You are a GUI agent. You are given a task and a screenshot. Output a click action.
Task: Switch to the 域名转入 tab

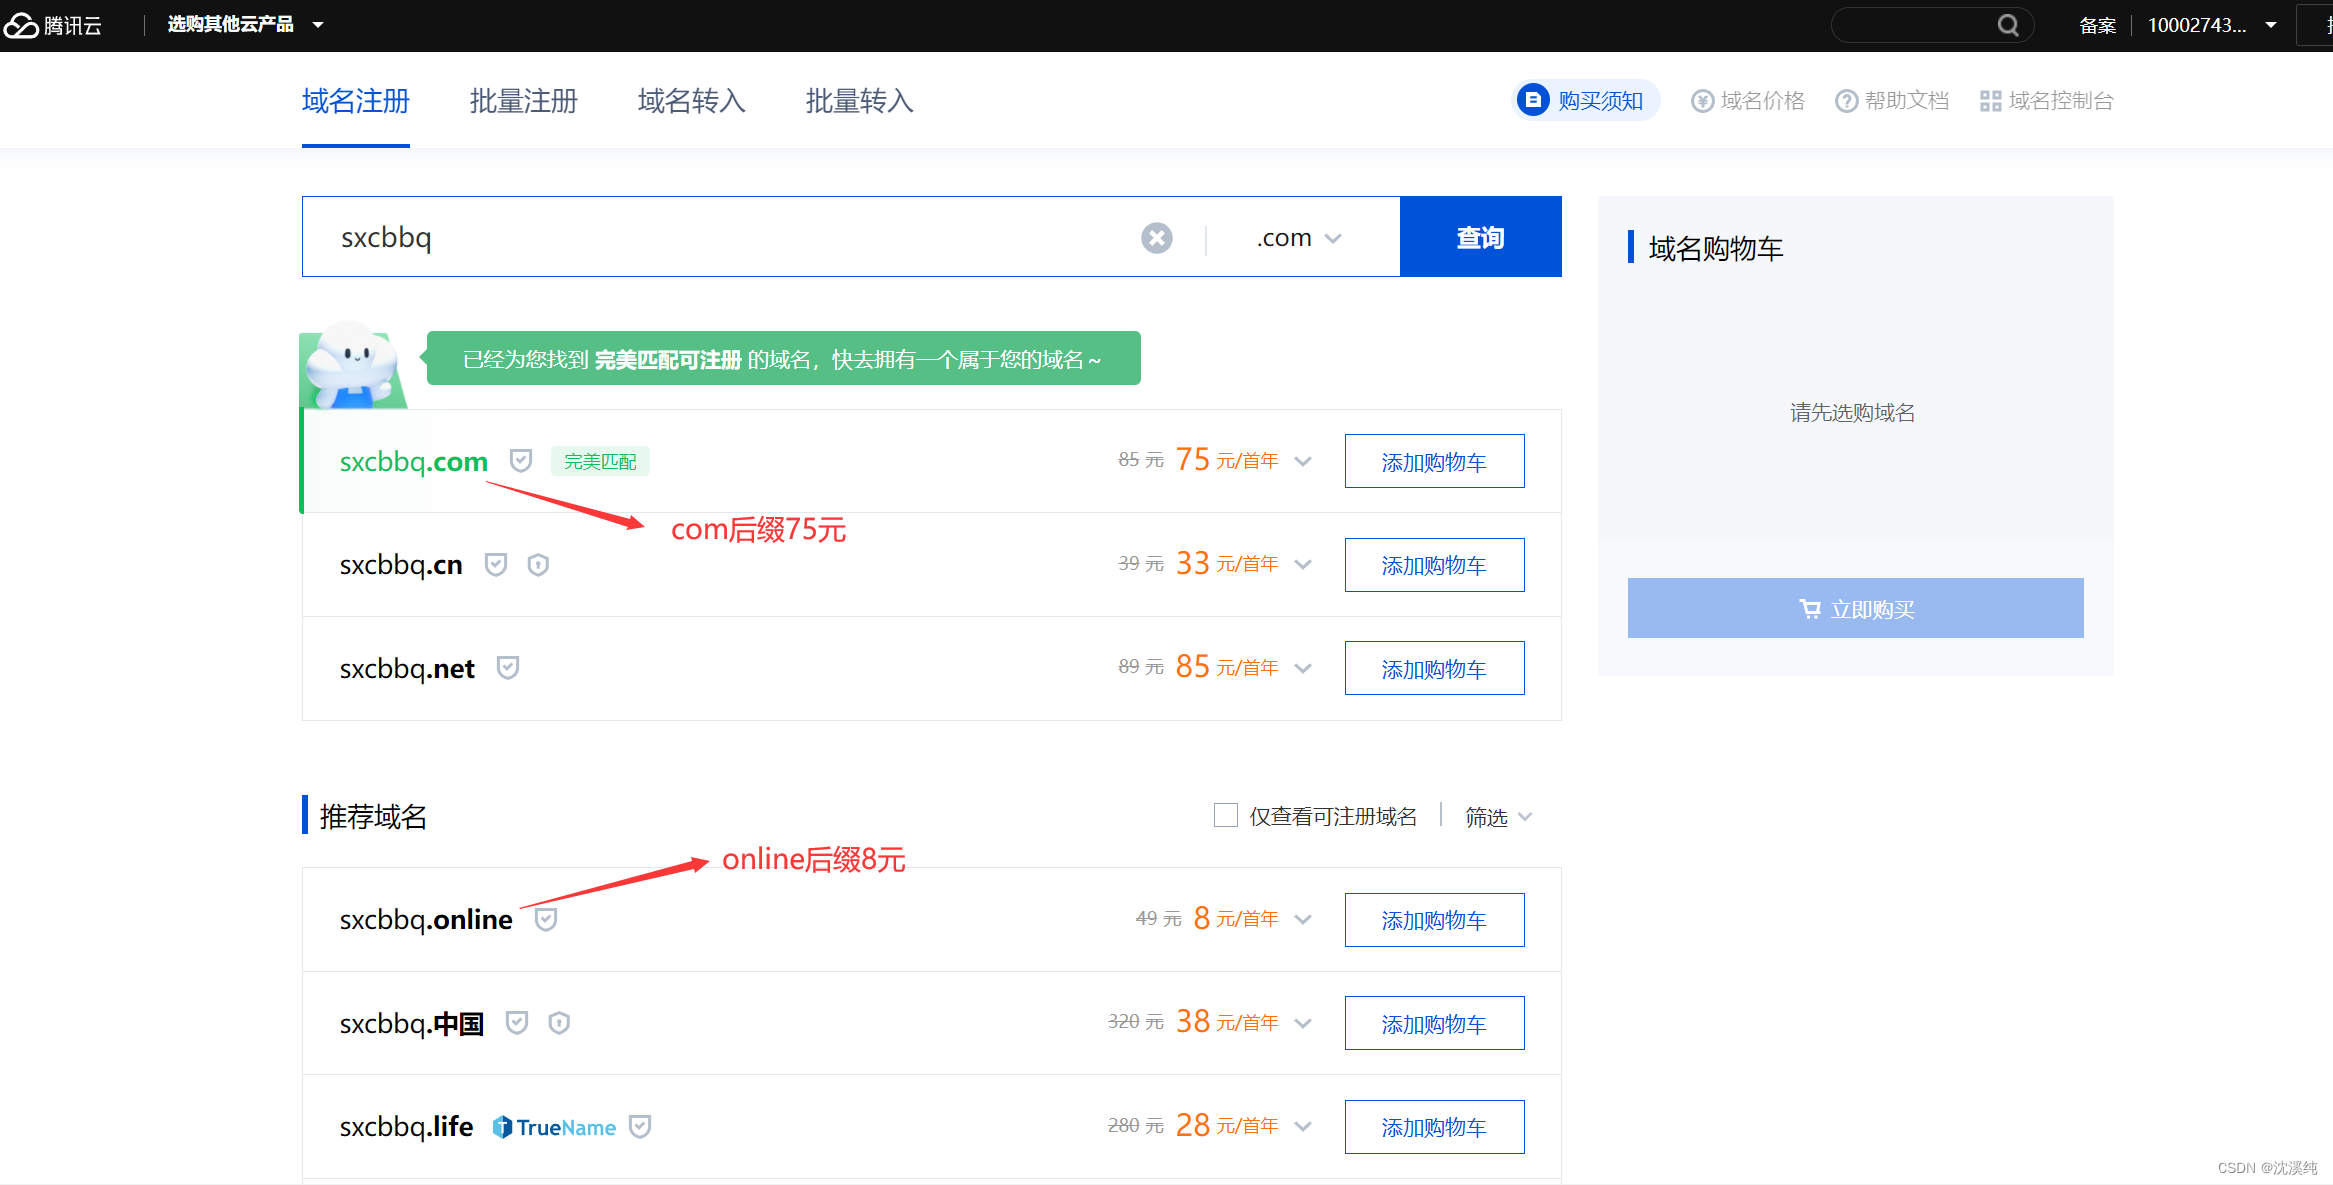coord(691,101)
